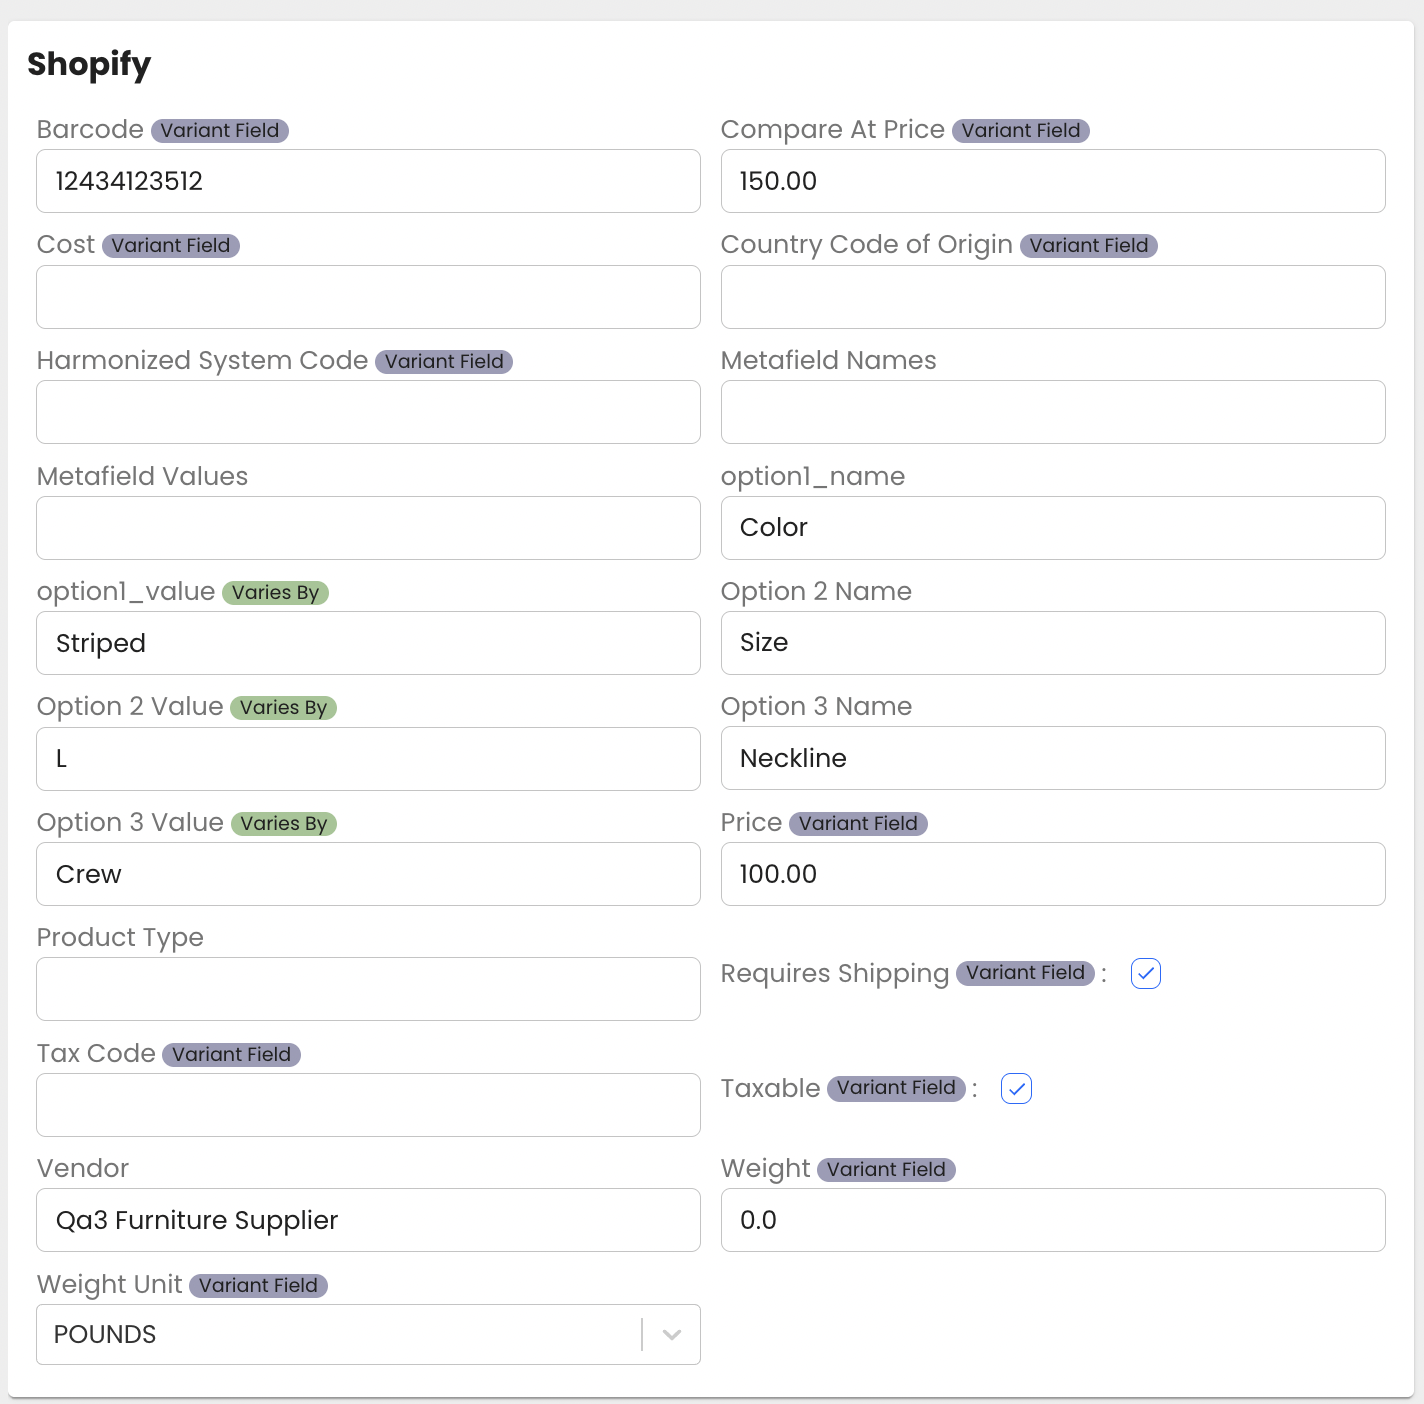Focus the empty Cost field
This screenshot has height=1404, width=1424.
368,297
